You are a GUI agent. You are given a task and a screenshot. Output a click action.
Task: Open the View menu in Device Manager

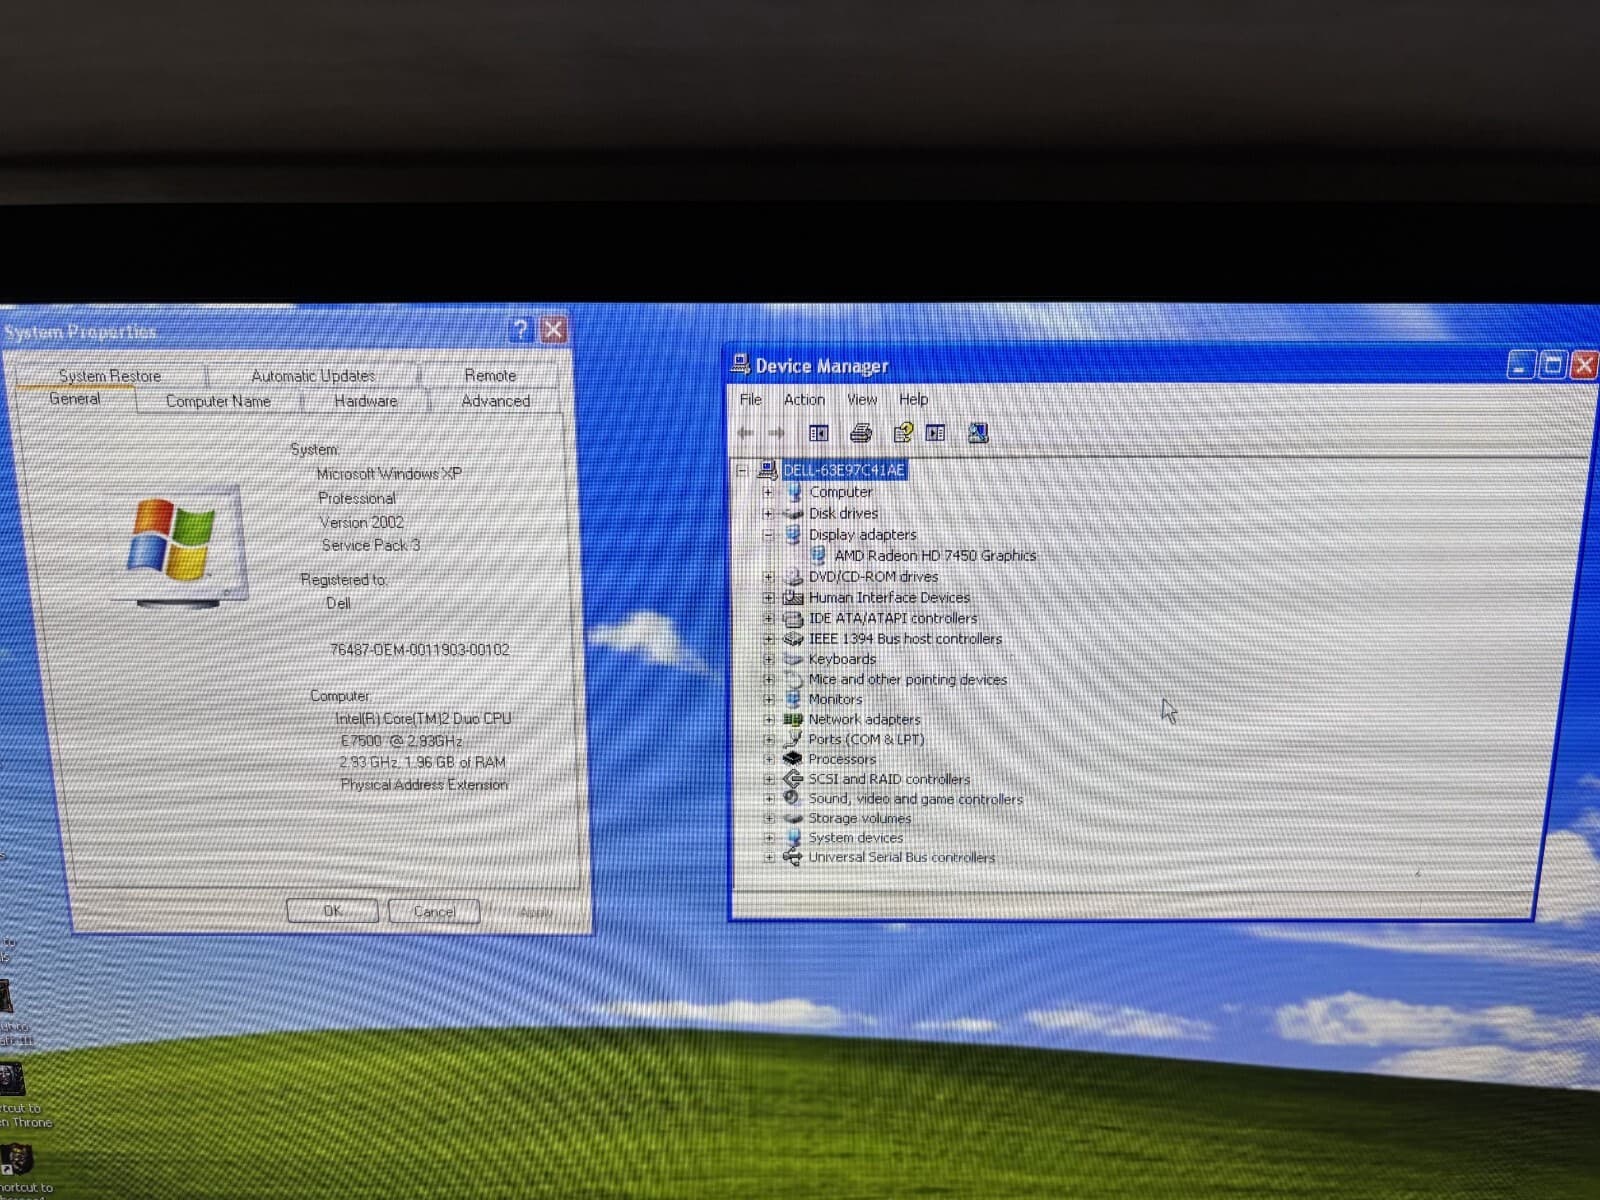coord(861,399)
